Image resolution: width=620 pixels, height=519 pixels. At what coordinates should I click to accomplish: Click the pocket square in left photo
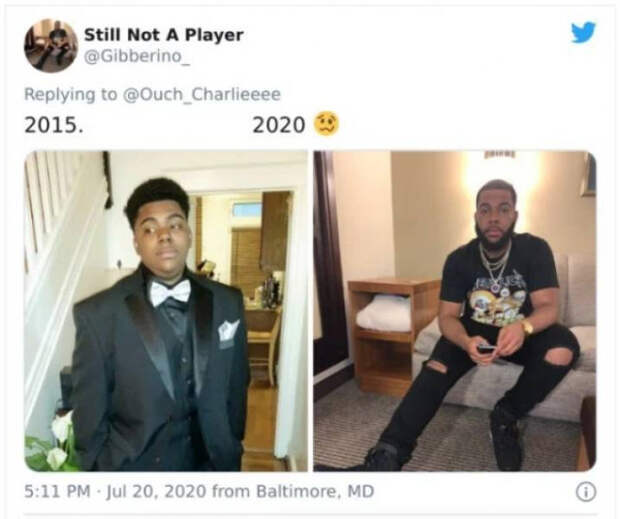coord(228,330)
